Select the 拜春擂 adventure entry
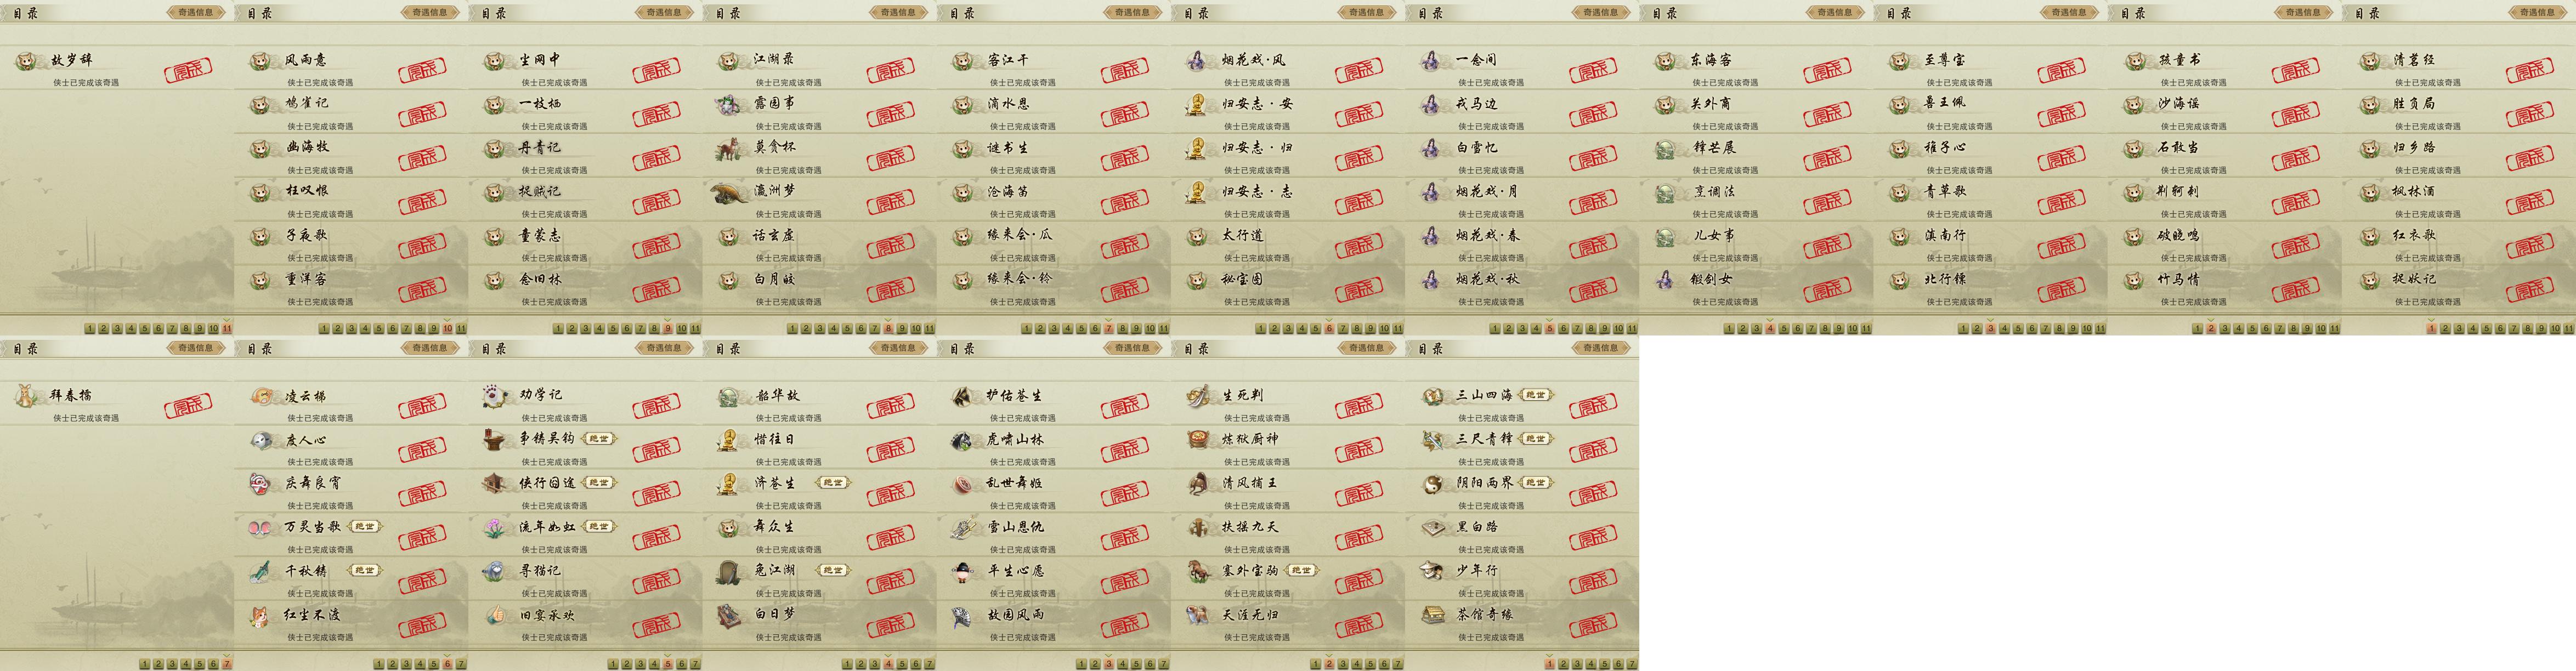This screenshot has width=2576, height=671. (x=116, y=403)
